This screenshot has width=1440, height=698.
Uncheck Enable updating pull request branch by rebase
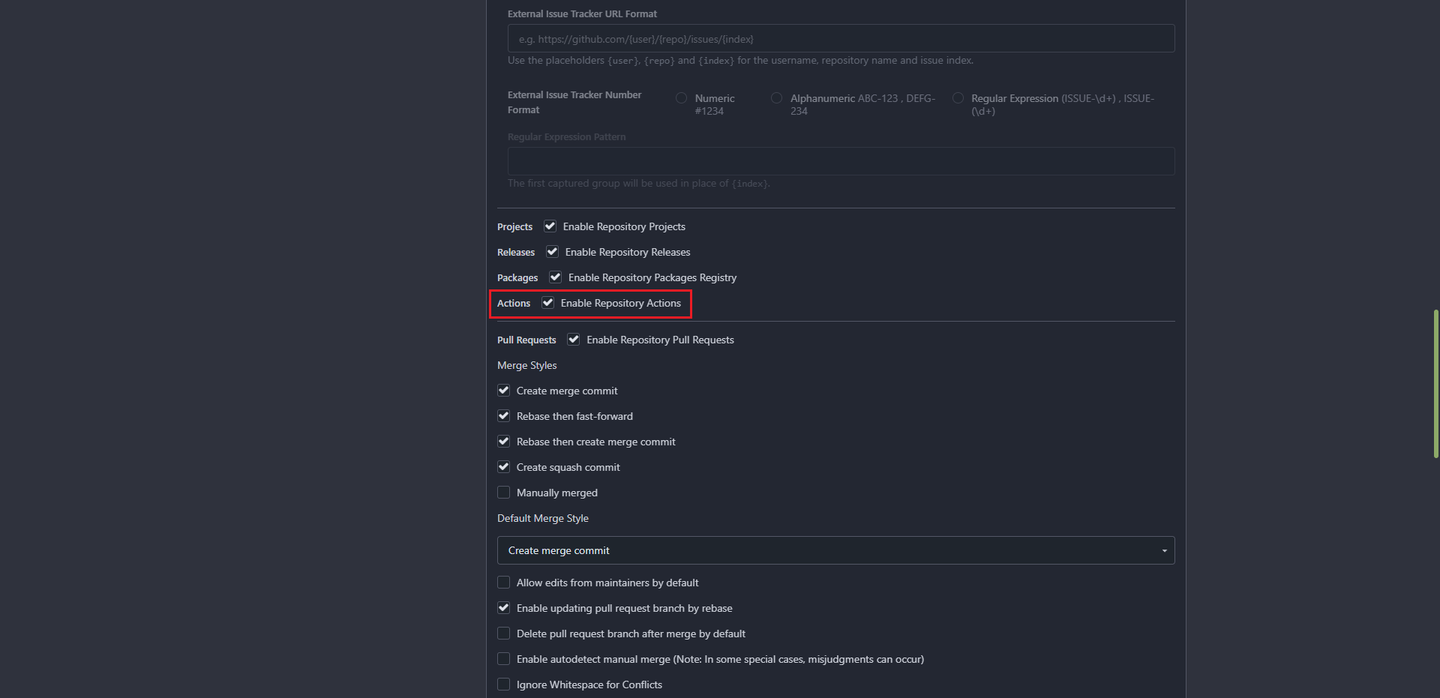point(504,608)
